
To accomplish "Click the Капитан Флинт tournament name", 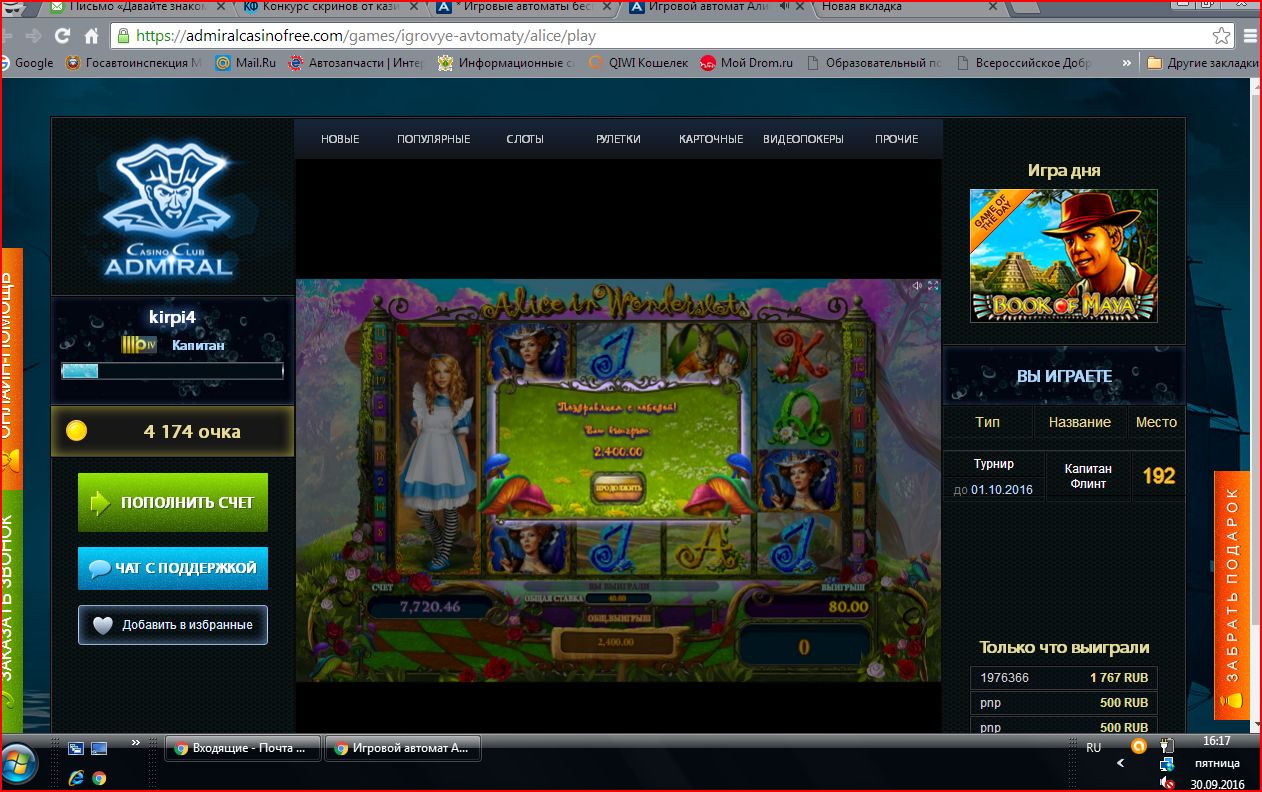I will tap(1086, 475).
